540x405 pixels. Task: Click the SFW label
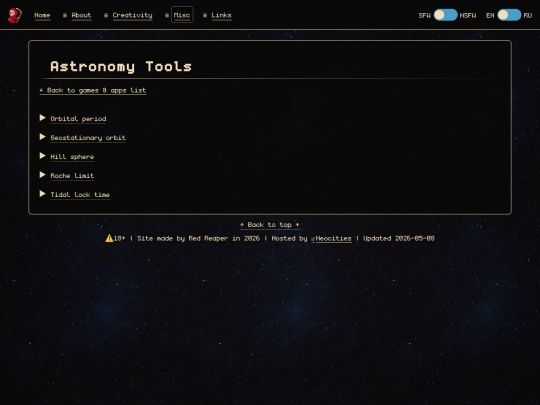(425, 15)
